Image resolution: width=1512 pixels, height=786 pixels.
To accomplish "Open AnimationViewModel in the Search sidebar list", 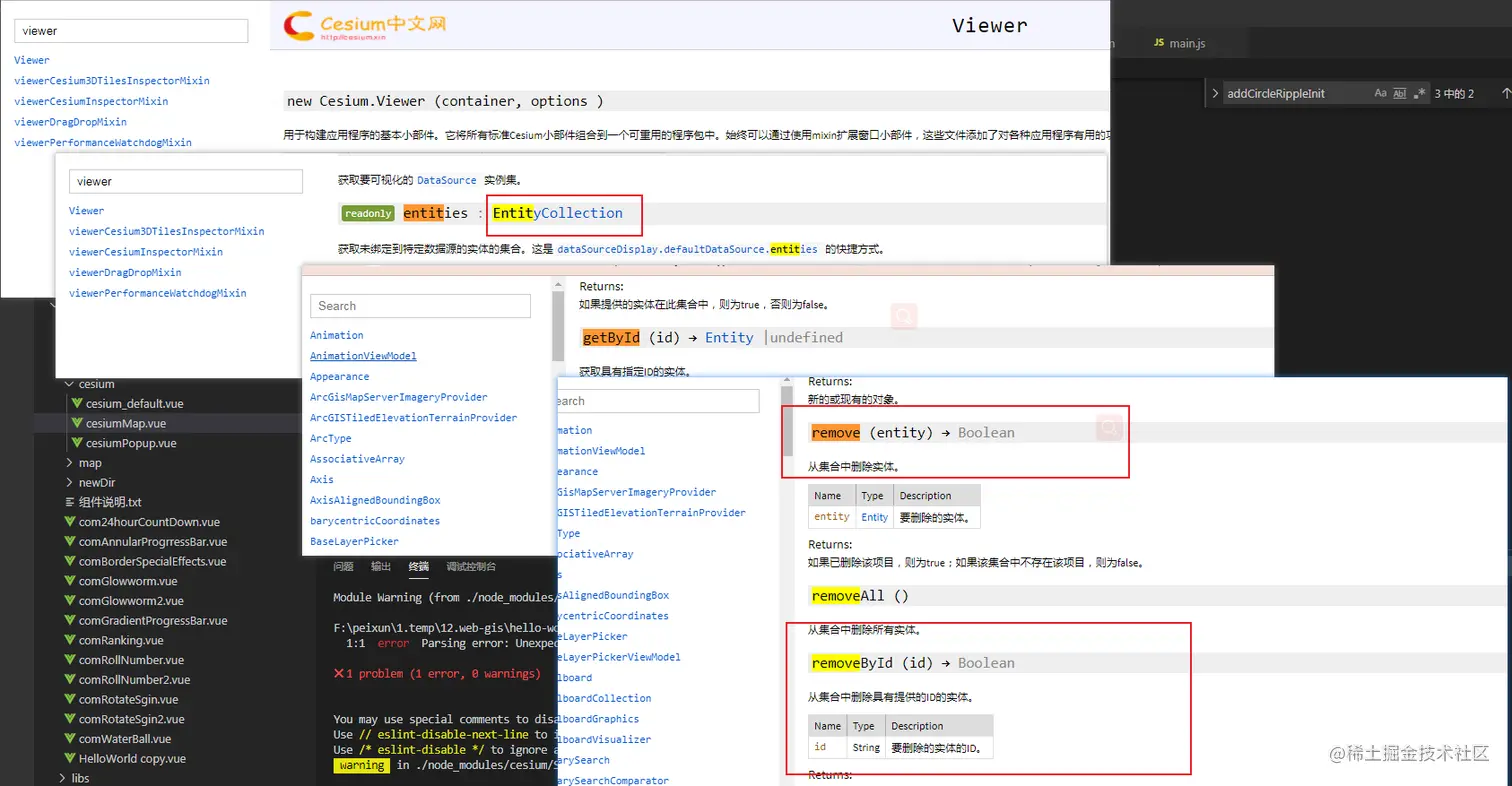I will point(363,356).
